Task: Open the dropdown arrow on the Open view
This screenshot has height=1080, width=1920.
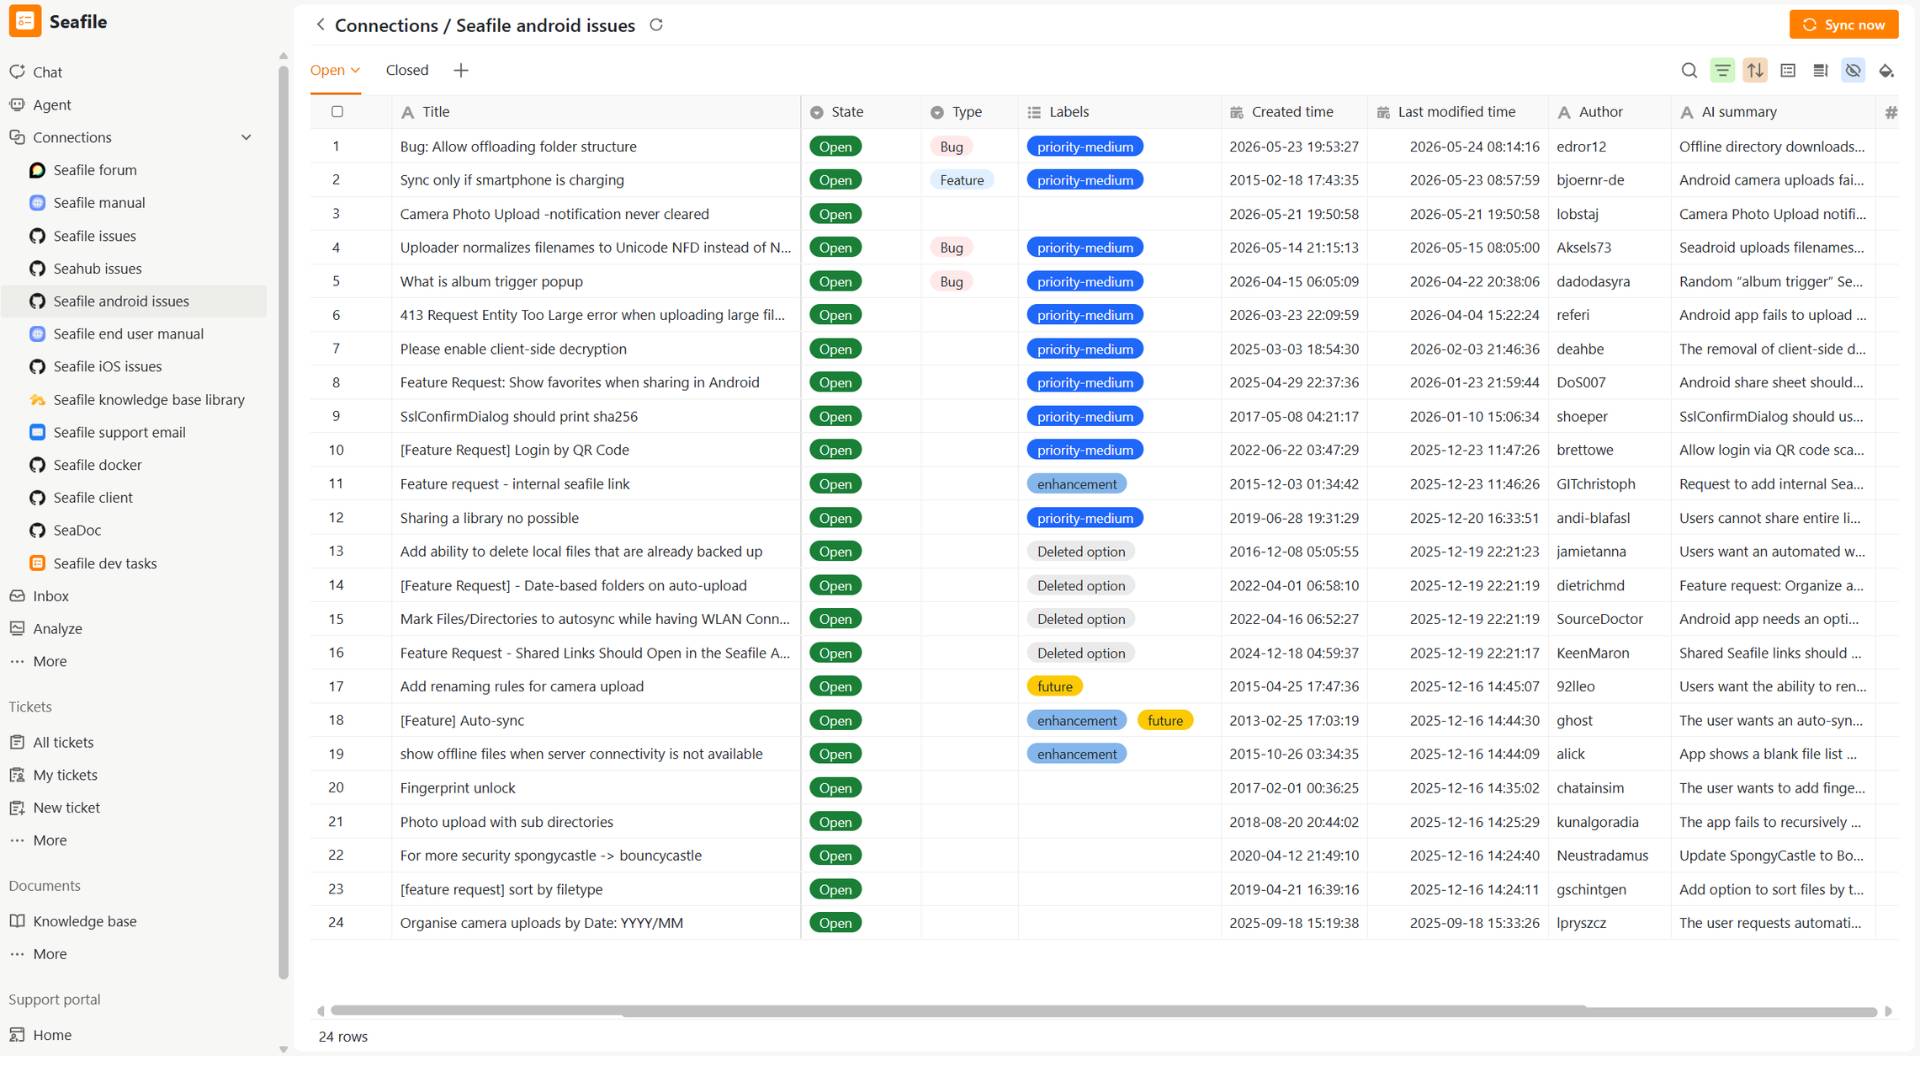Action: (x=355, y=70)
